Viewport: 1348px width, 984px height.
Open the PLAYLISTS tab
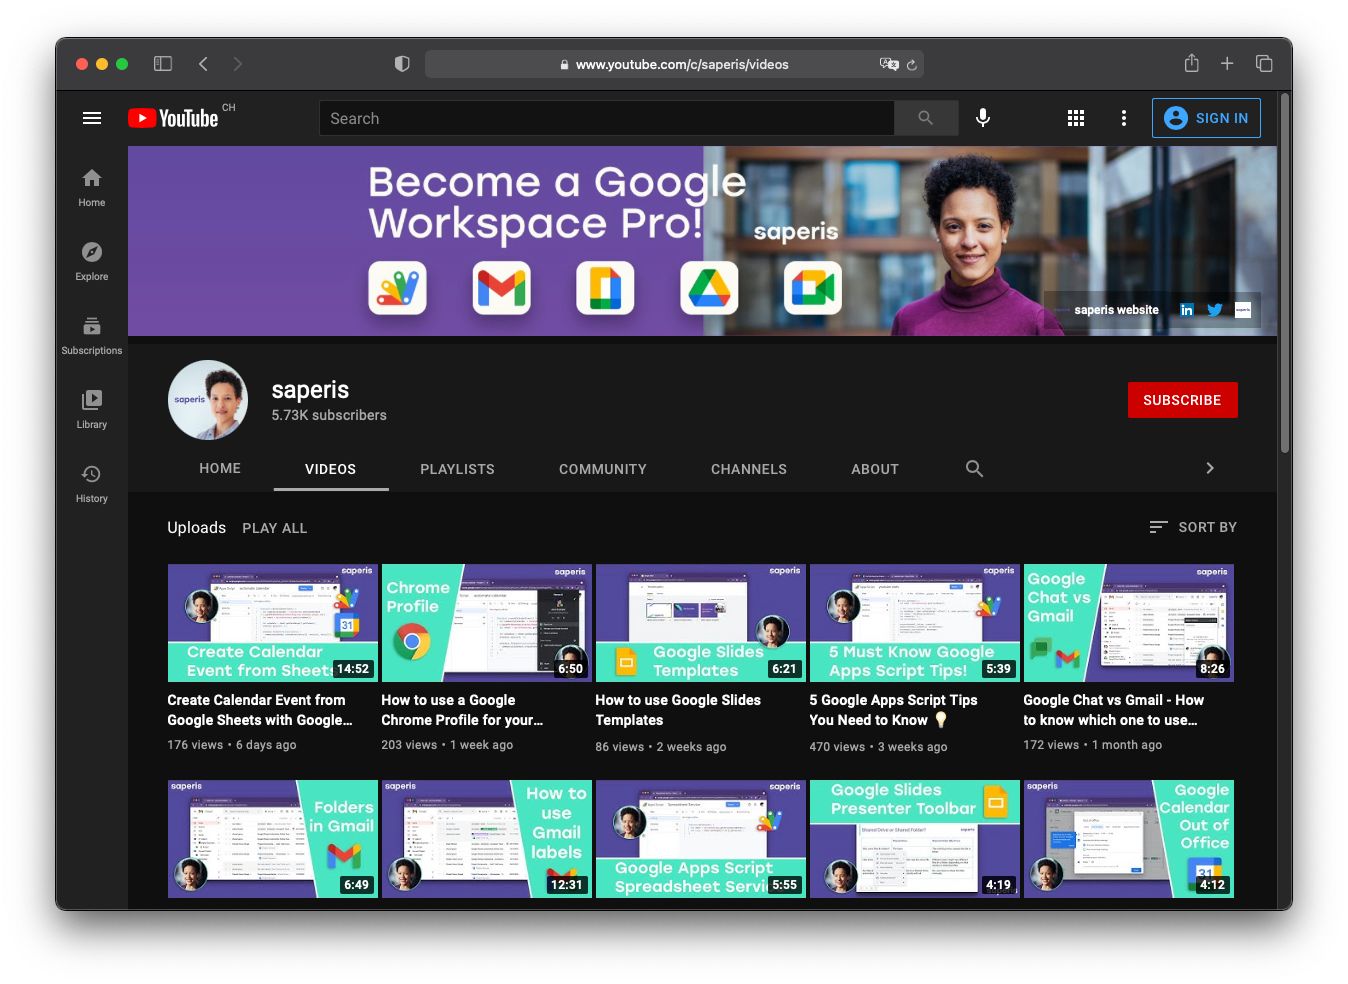[x=457, y=469]
